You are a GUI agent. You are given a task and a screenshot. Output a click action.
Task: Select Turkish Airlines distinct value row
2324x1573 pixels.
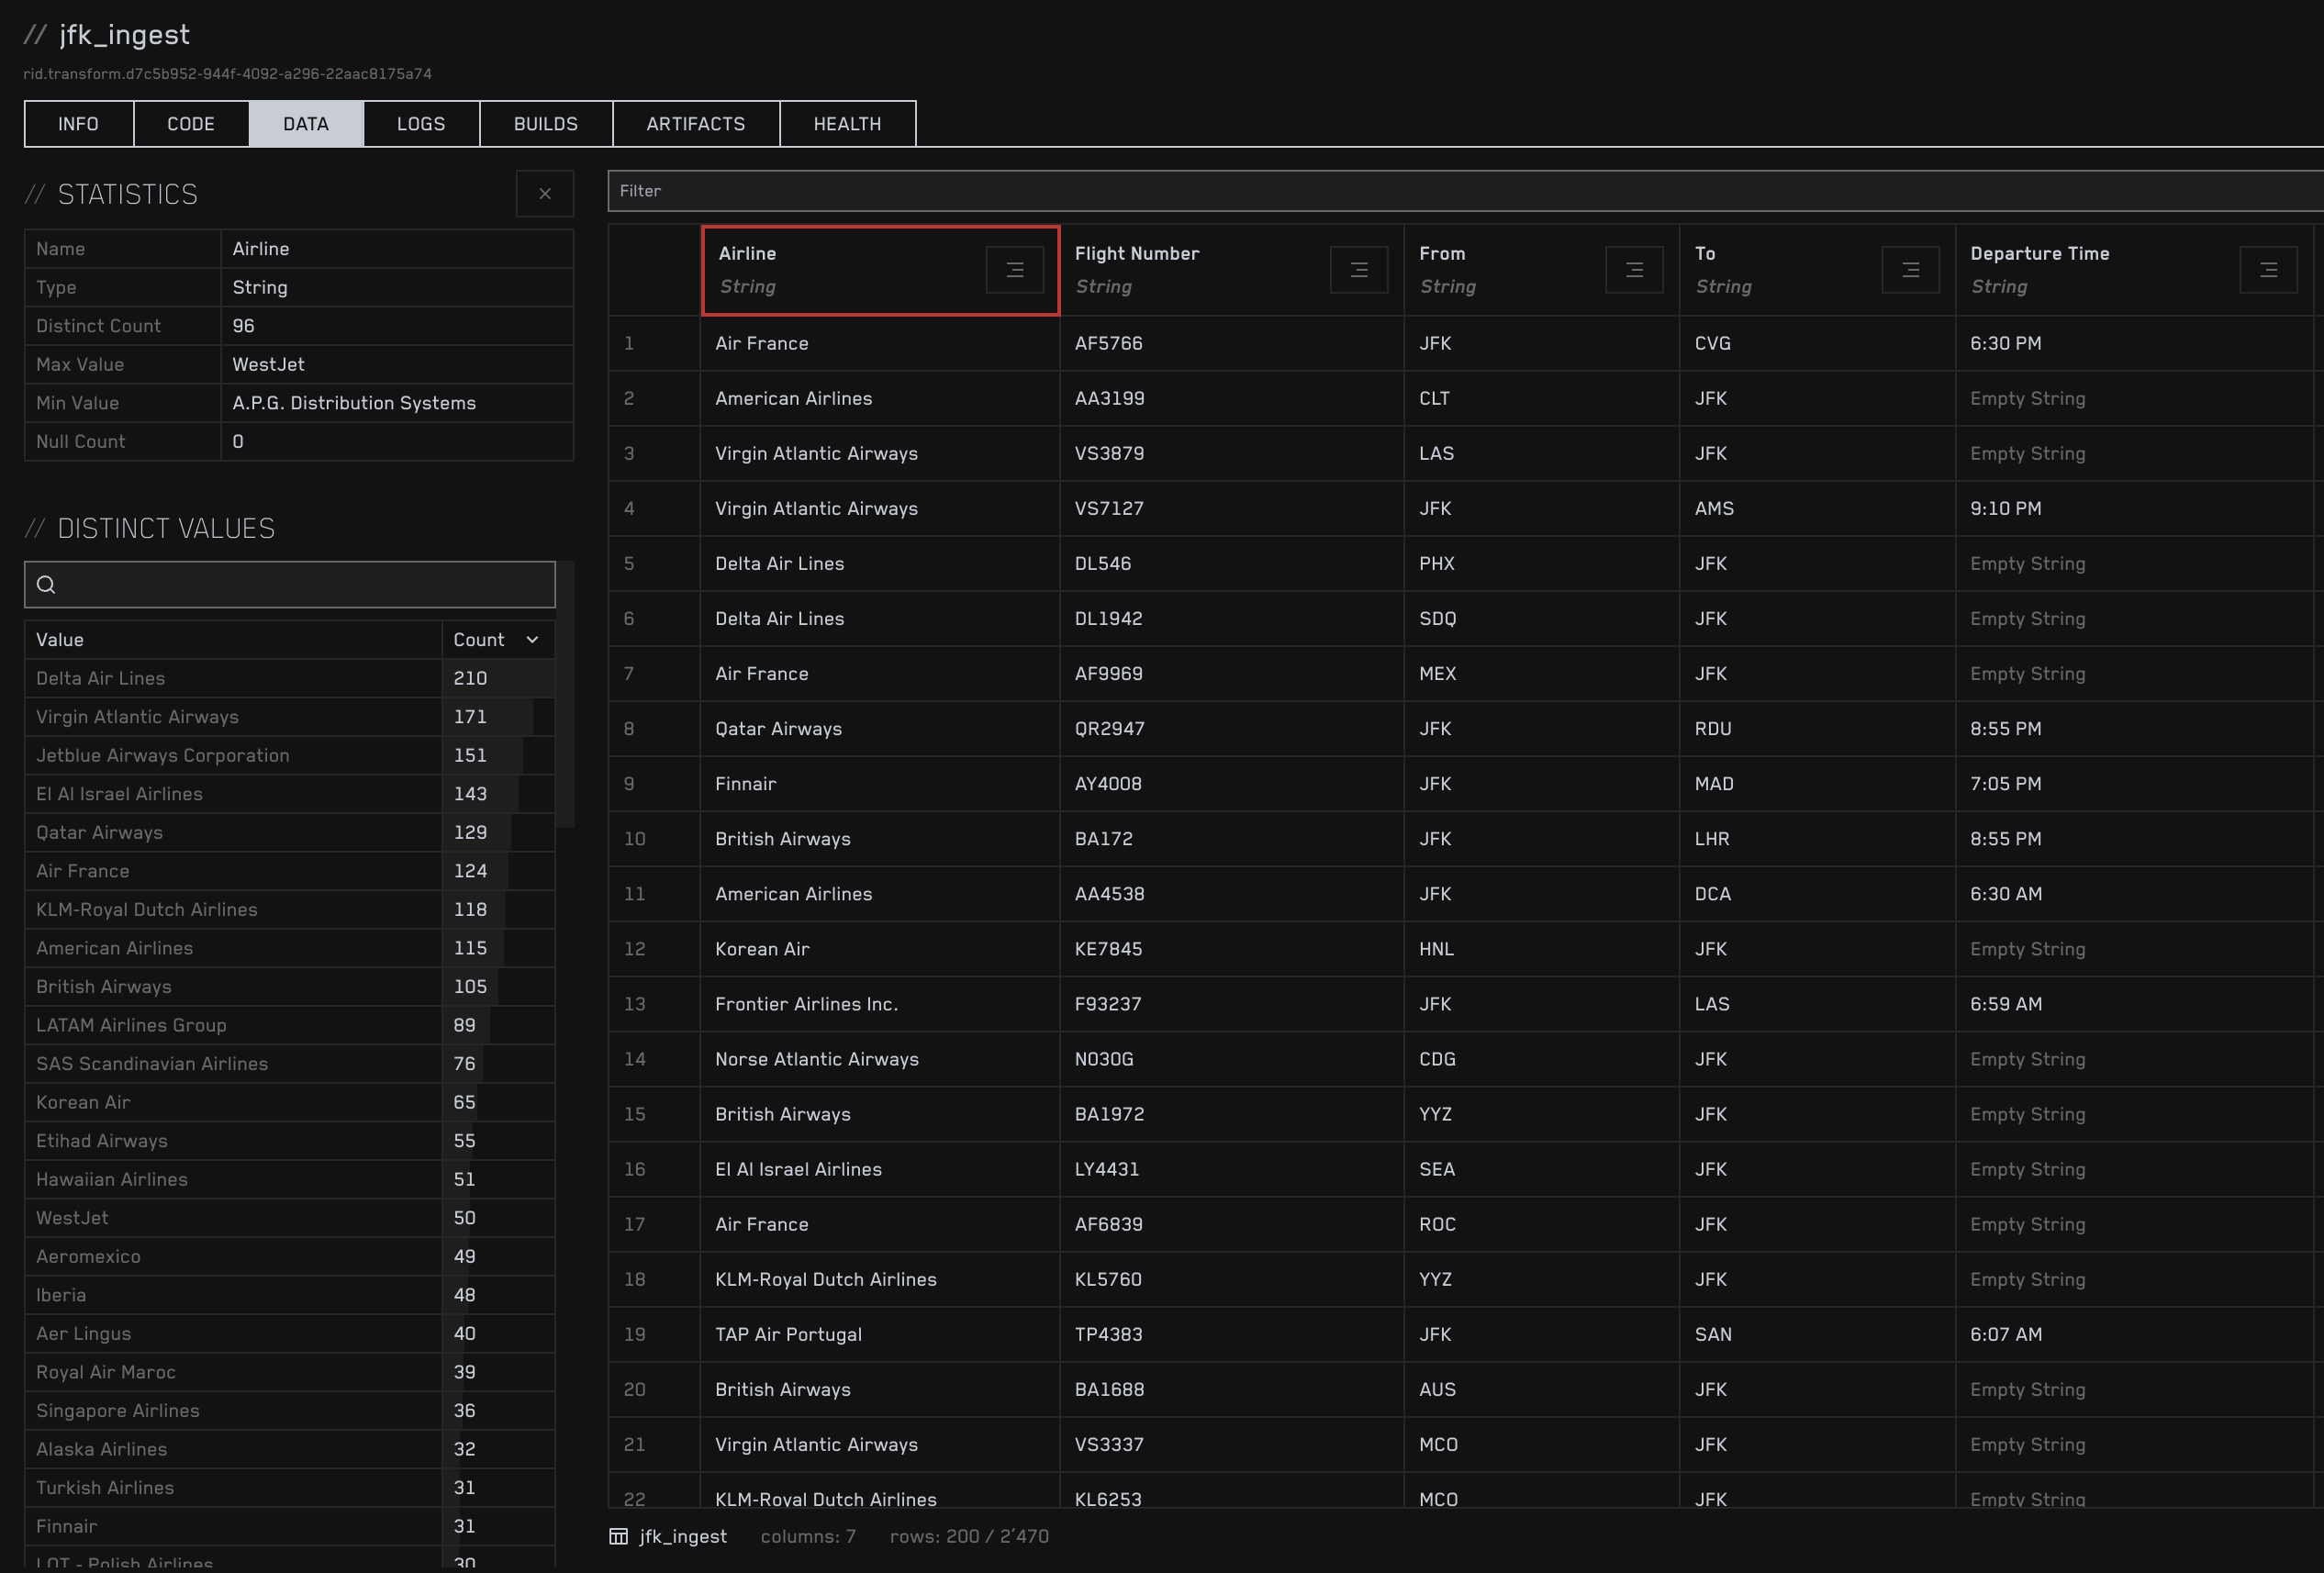click(x=290, y=1488)
